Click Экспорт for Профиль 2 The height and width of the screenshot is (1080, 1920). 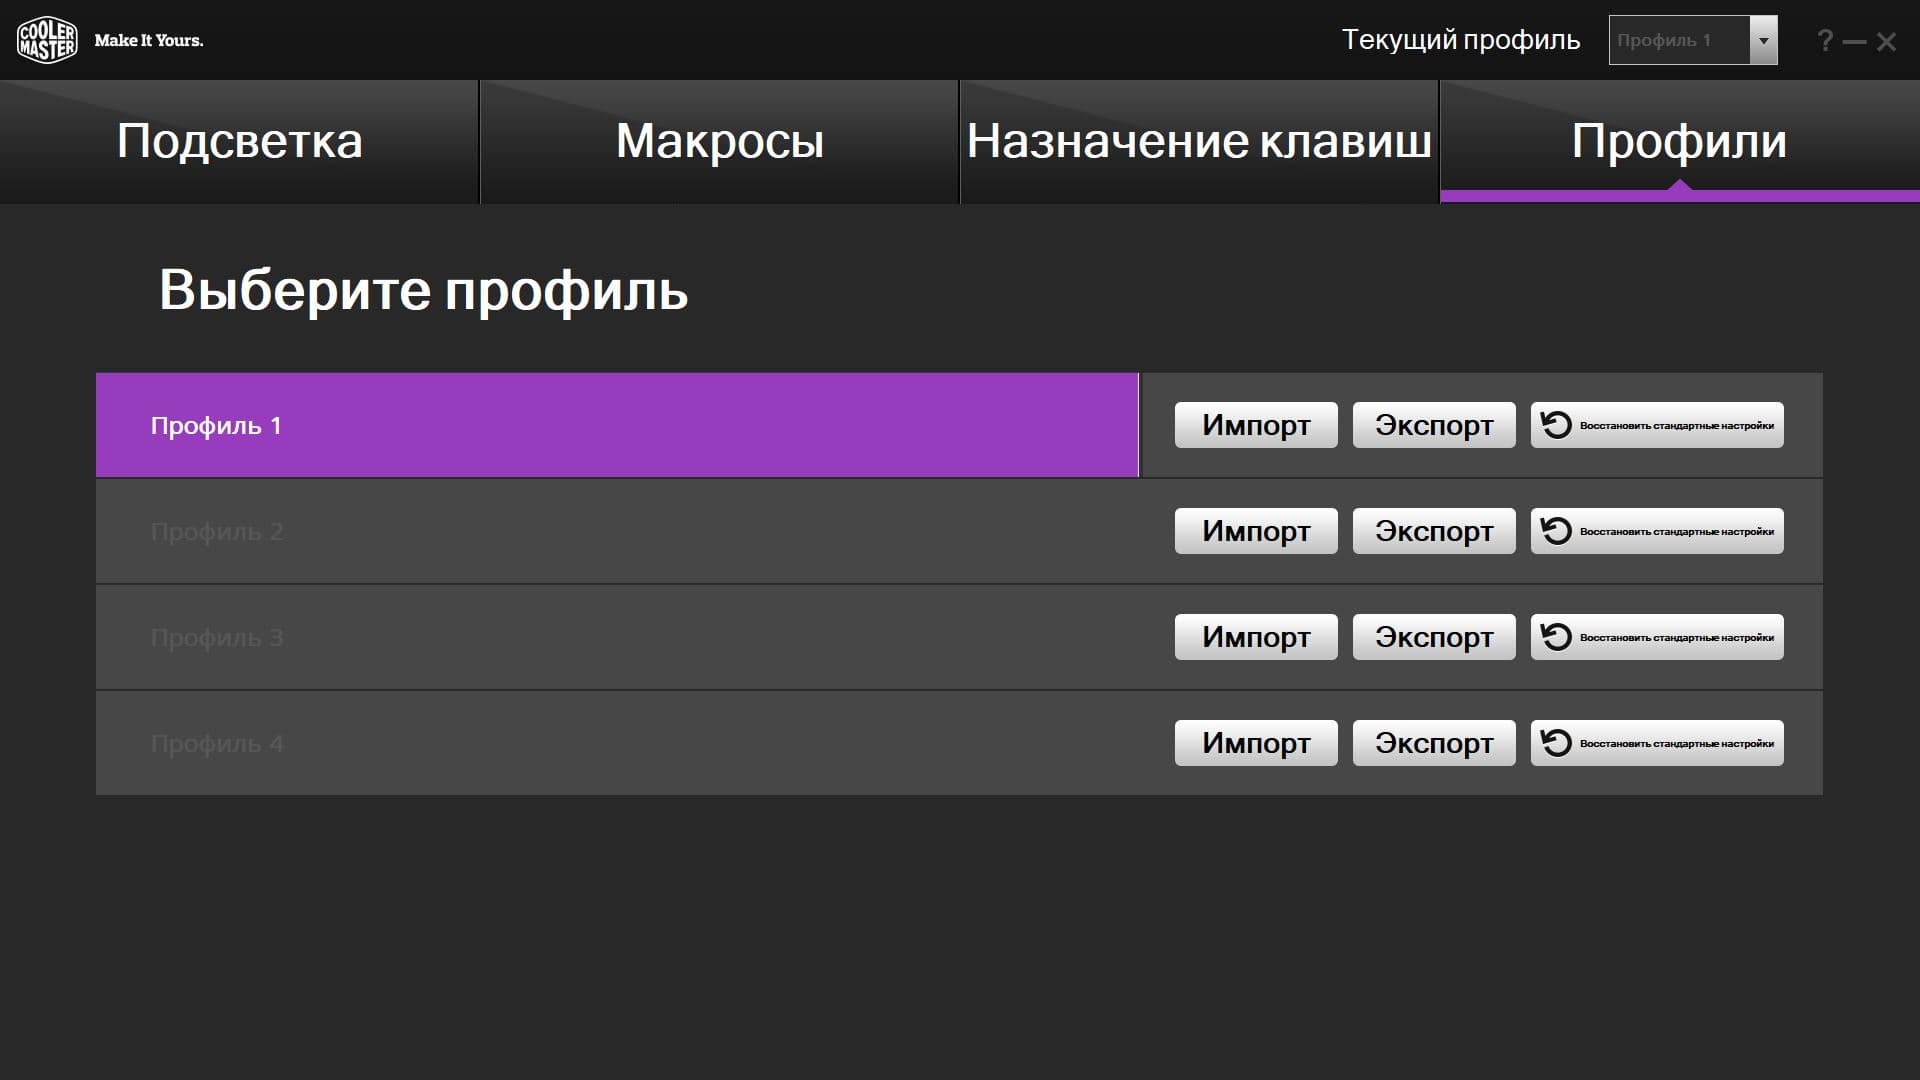pyautogui.click(x=1433, y=531)
